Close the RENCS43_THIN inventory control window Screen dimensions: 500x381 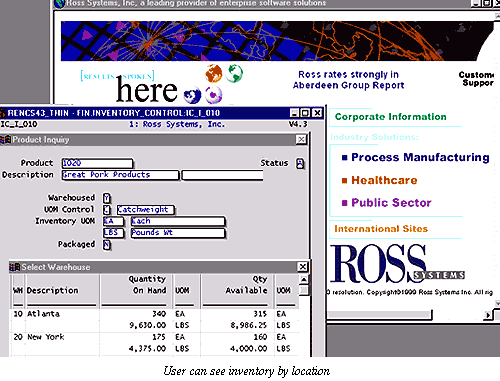pos(317,113)
